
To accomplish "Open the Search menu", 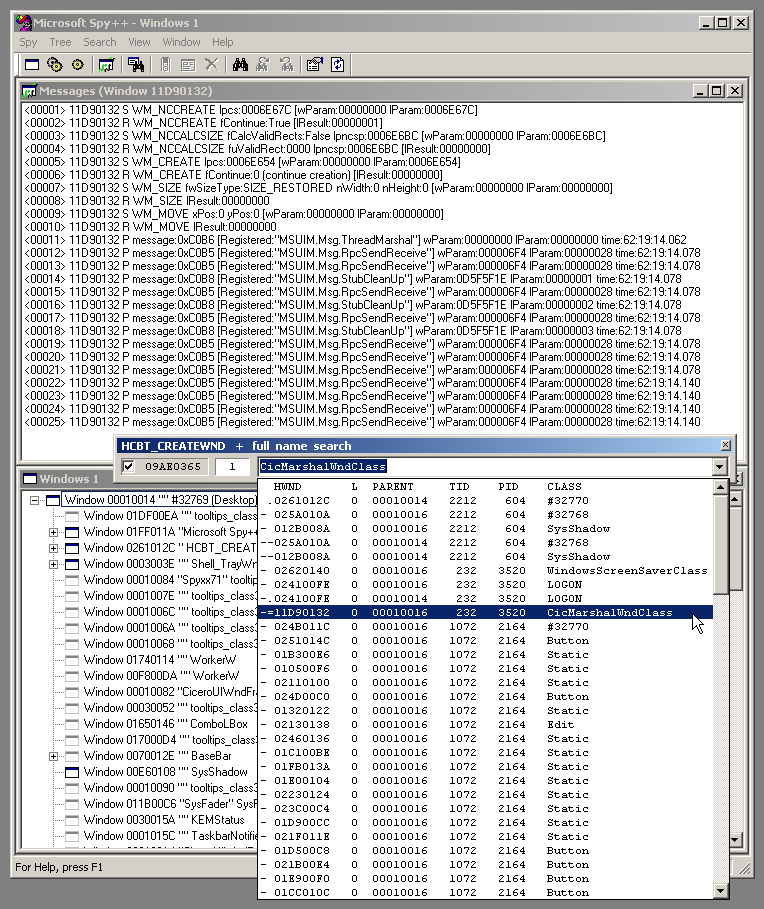I will (x=99, y=42).
